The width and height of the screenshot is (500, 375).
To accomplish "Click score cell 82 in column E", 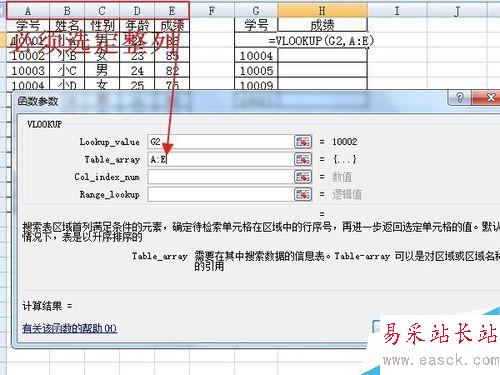I will point(172,70).
